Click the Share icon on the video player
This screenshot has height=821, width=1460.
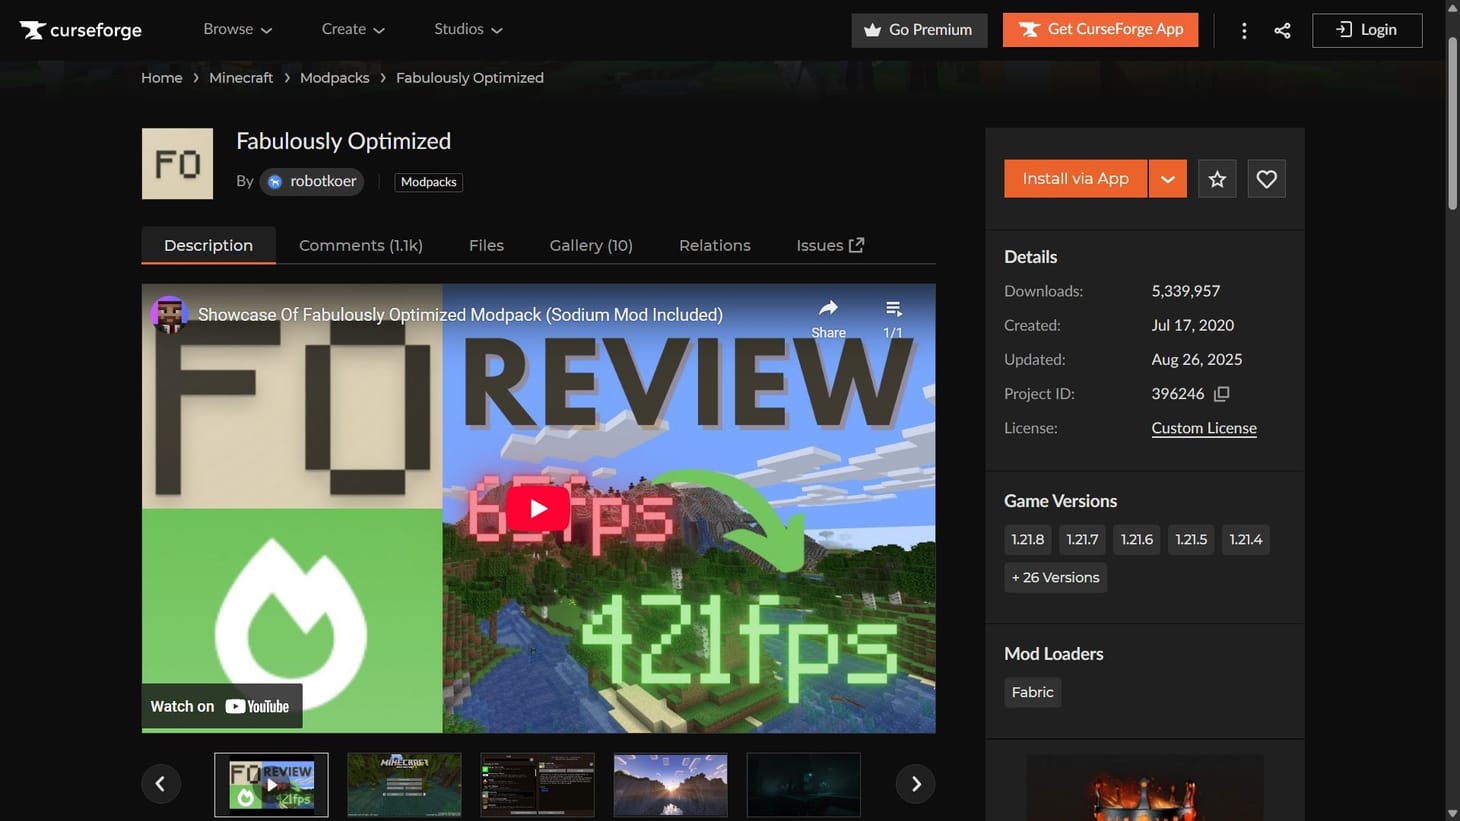pyautogui.click(x=828, y=309)
